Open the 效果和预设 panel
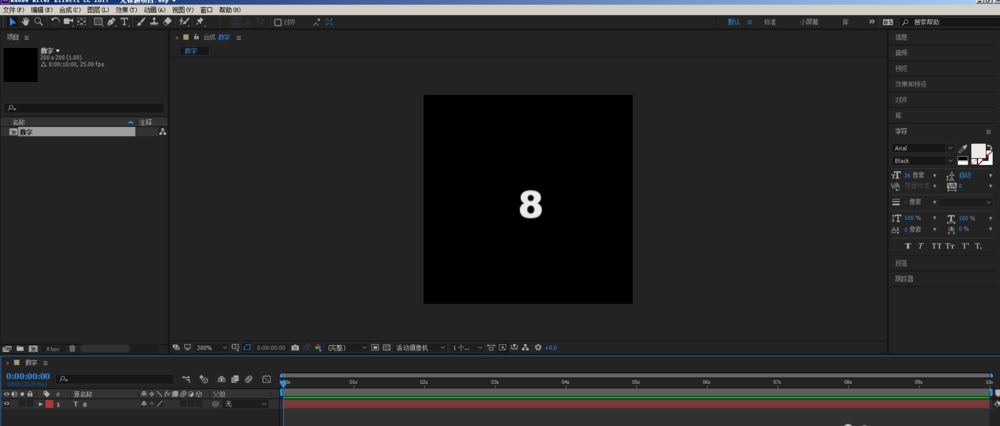The width and height of the screenshot is (1000, 426). coord(911,84)
